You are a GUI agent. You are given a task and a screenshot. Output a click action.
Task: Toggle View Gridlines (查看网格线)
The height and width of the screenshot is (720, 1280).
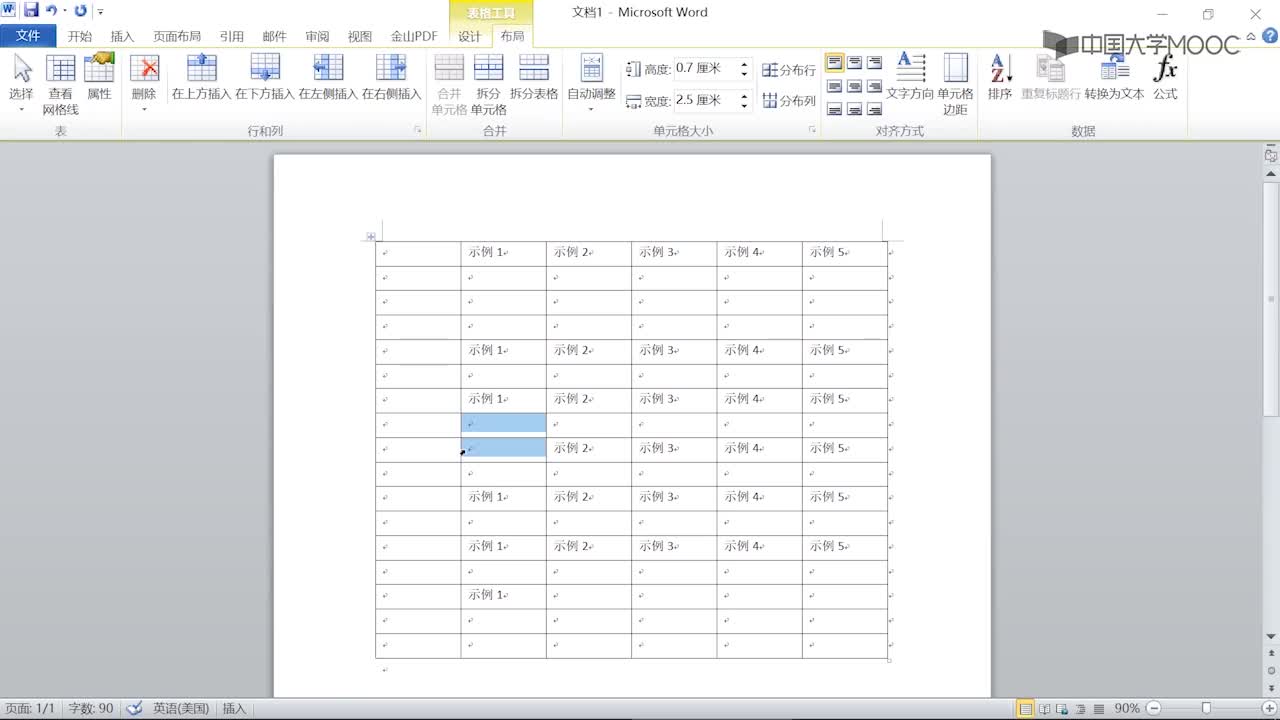(60, 84)
